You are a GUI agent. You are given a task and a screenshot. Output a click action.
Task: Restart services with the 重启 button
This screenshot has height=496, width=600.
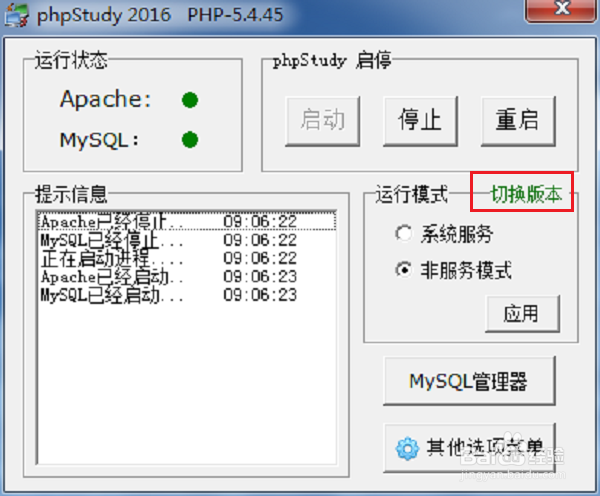click(x=518, y=121)
